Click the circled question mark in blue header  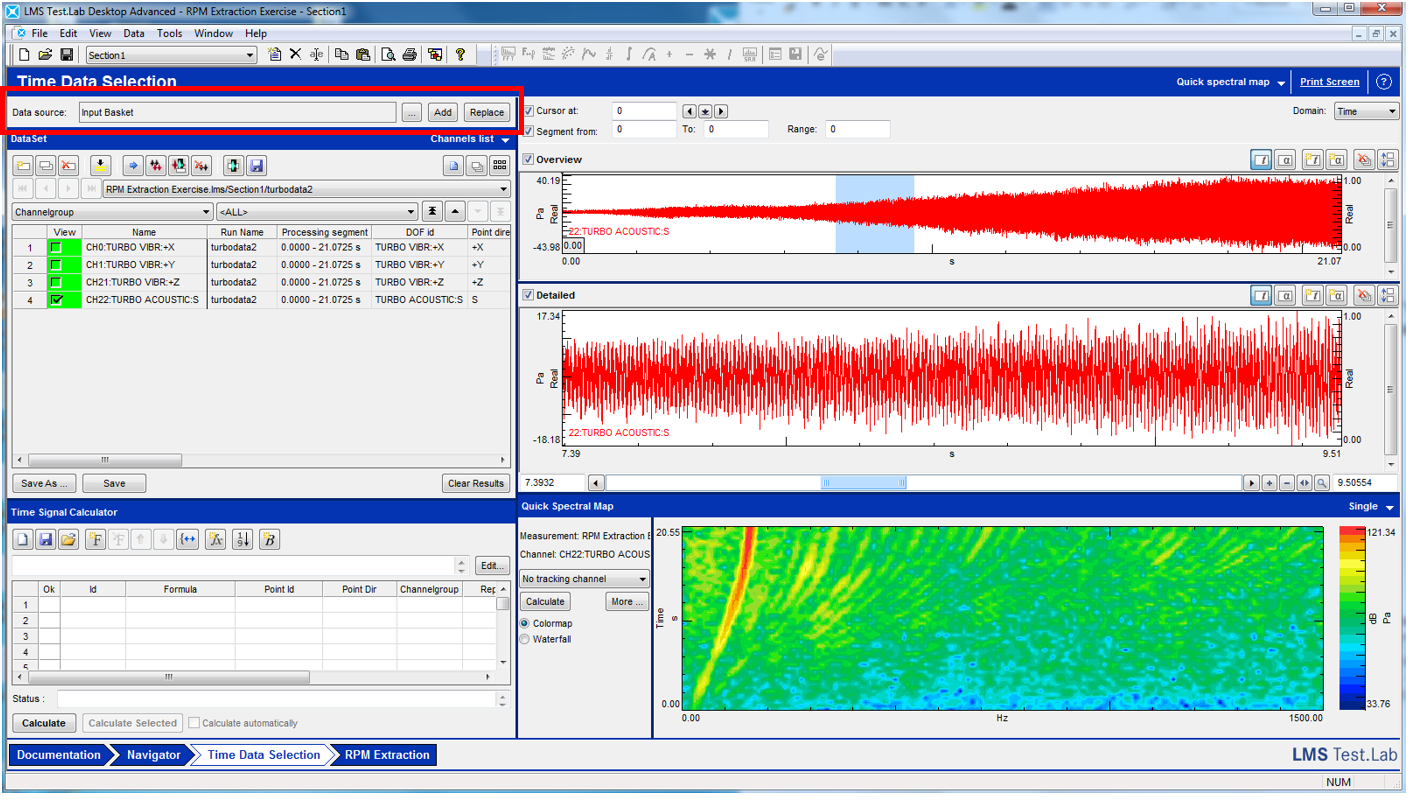[x=1384, y=82]
